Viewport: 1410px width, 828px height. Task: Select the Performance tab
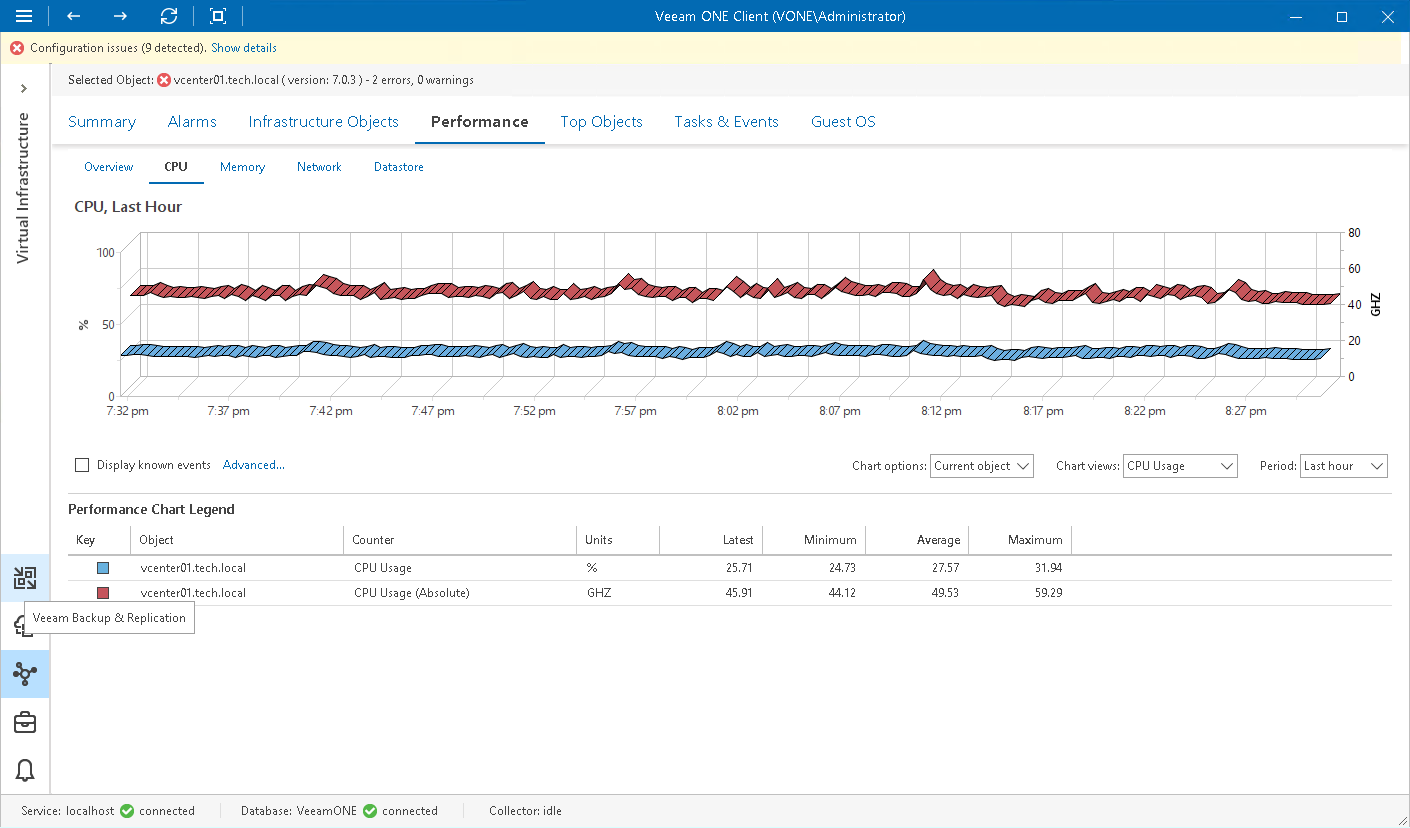coord(480,122)
